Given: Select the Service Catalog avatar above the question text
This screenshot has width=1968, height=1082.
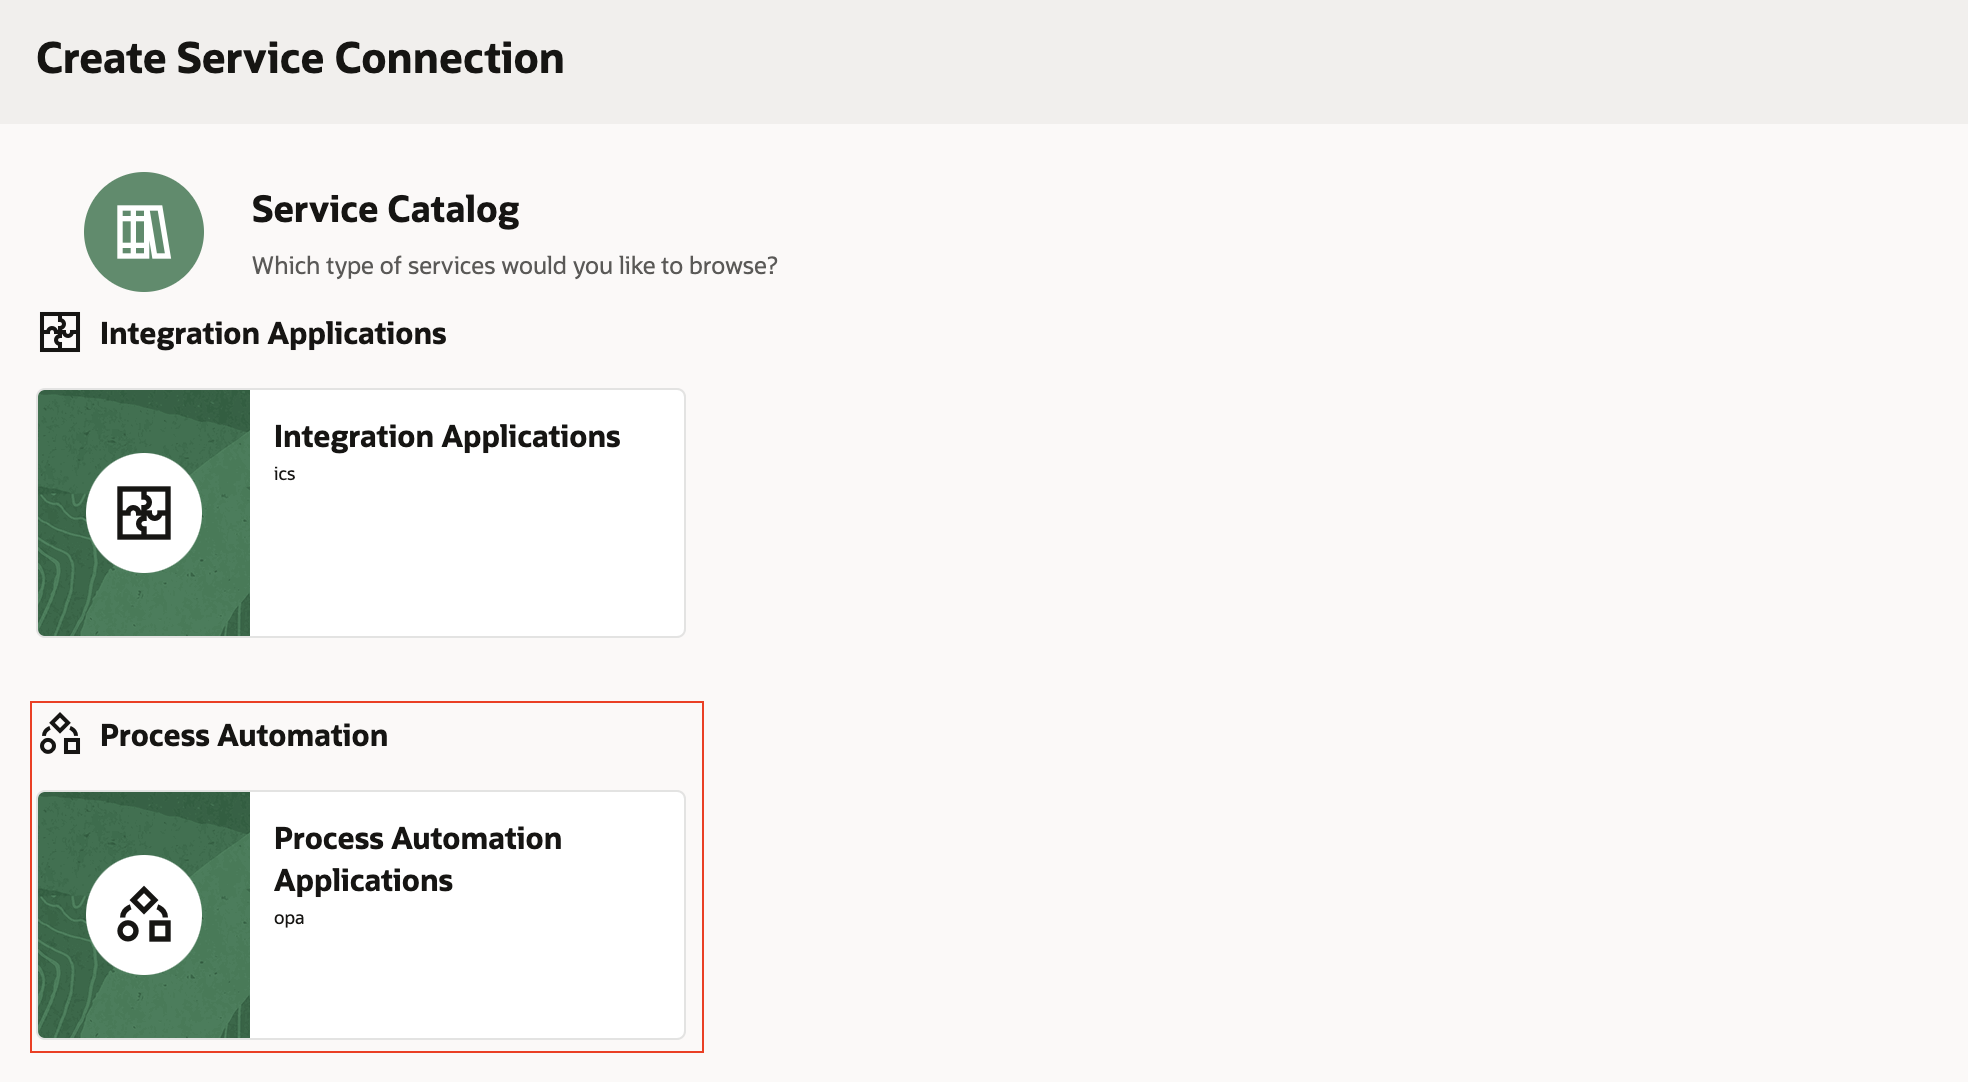Looking at the screenshot, I should (143, 231).
